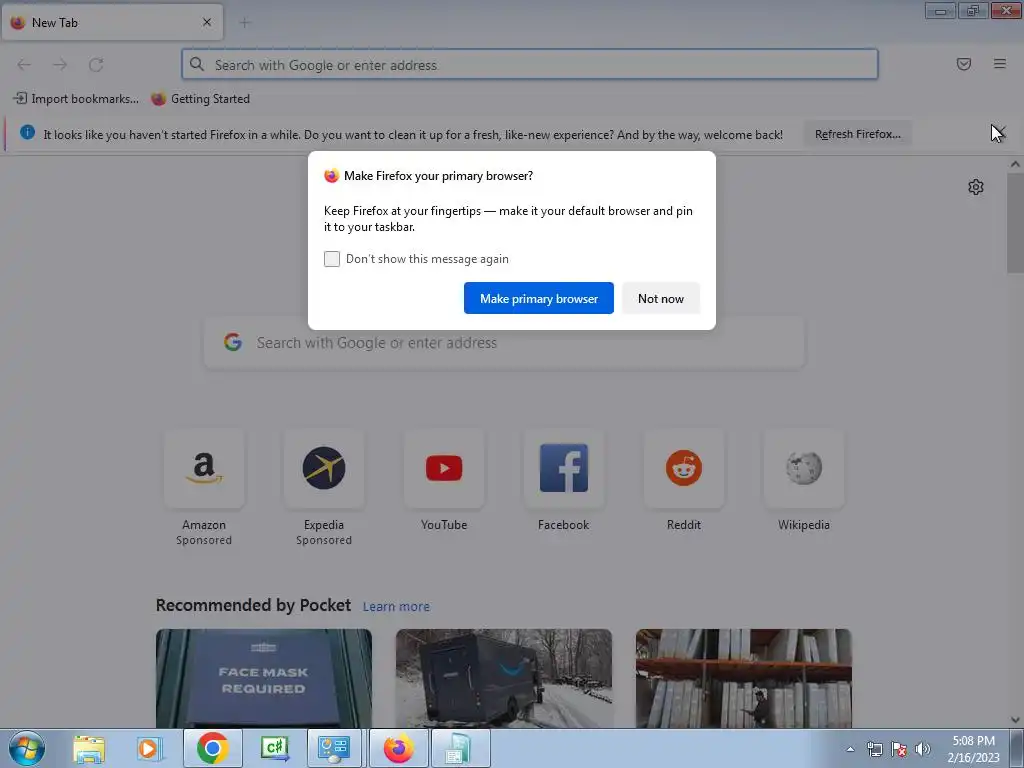Go forward with the forward arrow

(60, 65)
